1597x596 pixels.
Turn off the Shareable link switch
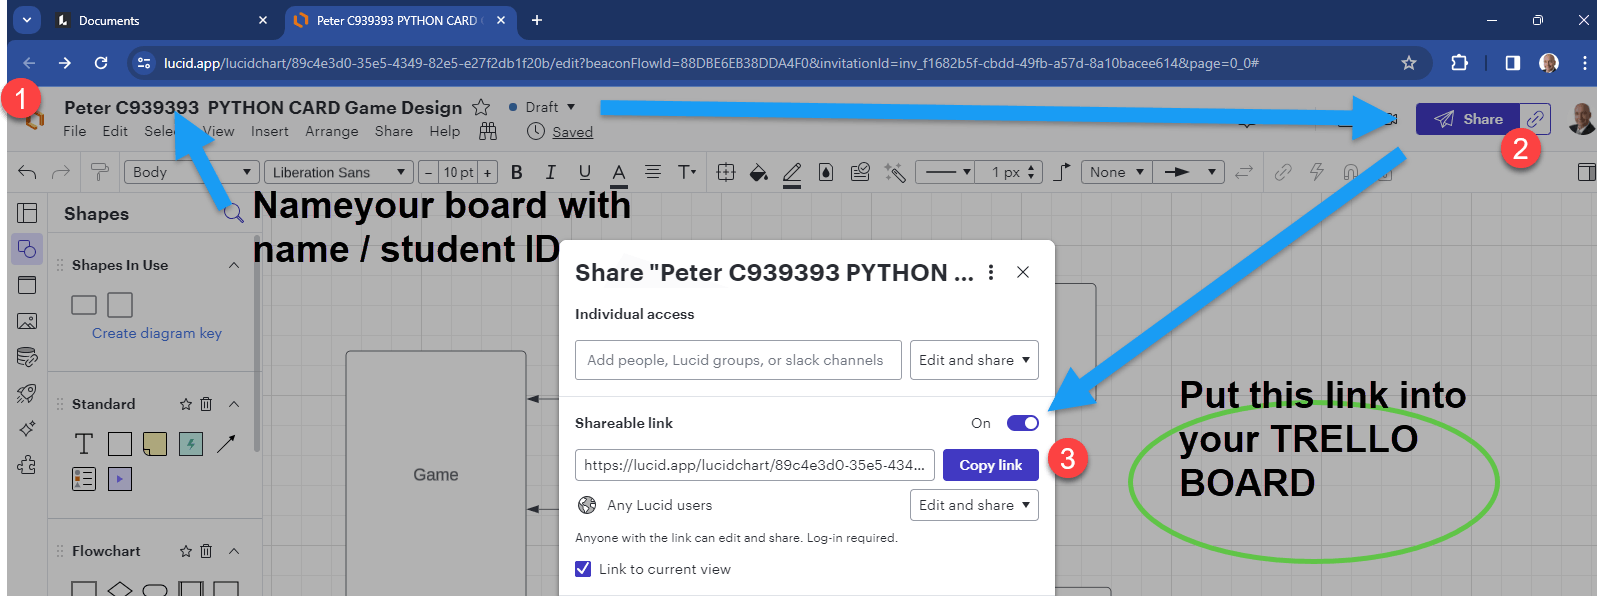tap(1023, 423)
